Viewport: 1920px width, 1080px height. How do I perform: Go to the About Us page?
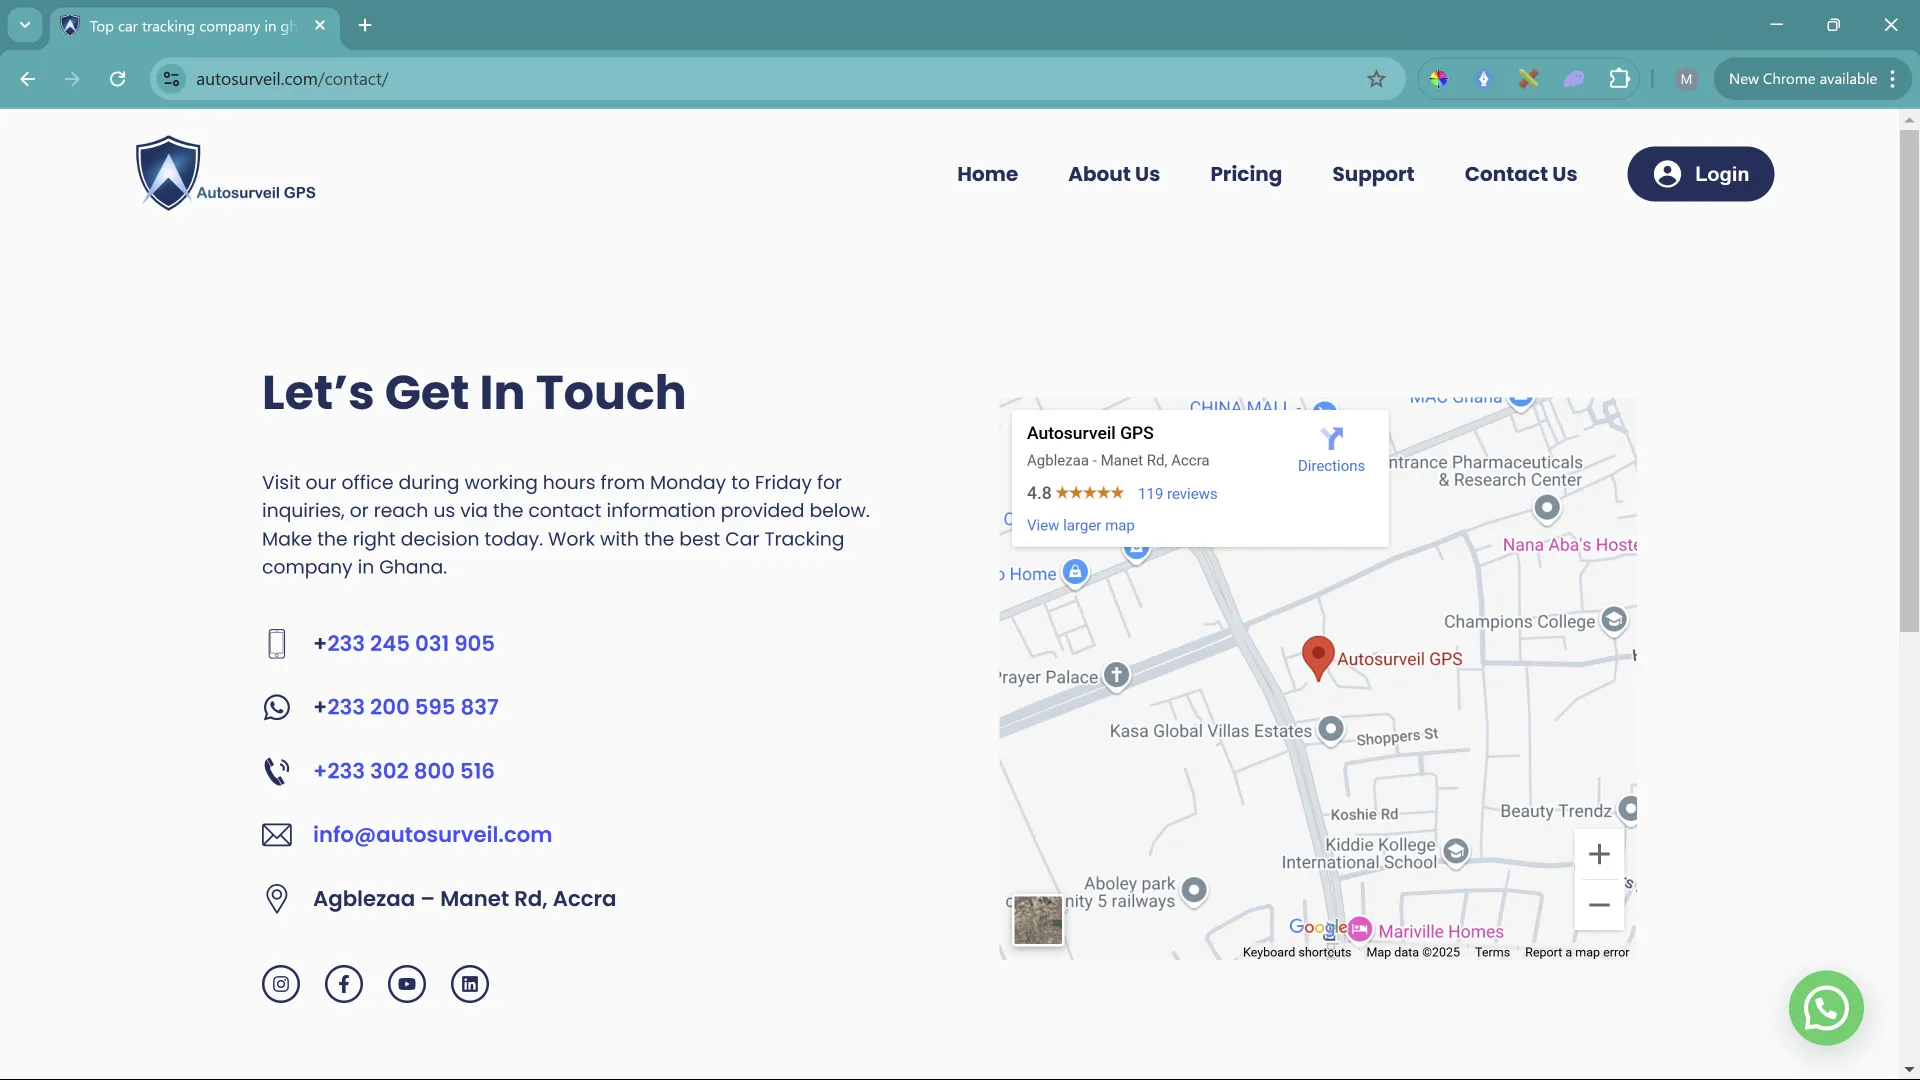pyautogui.click(x=1113, y=174)
